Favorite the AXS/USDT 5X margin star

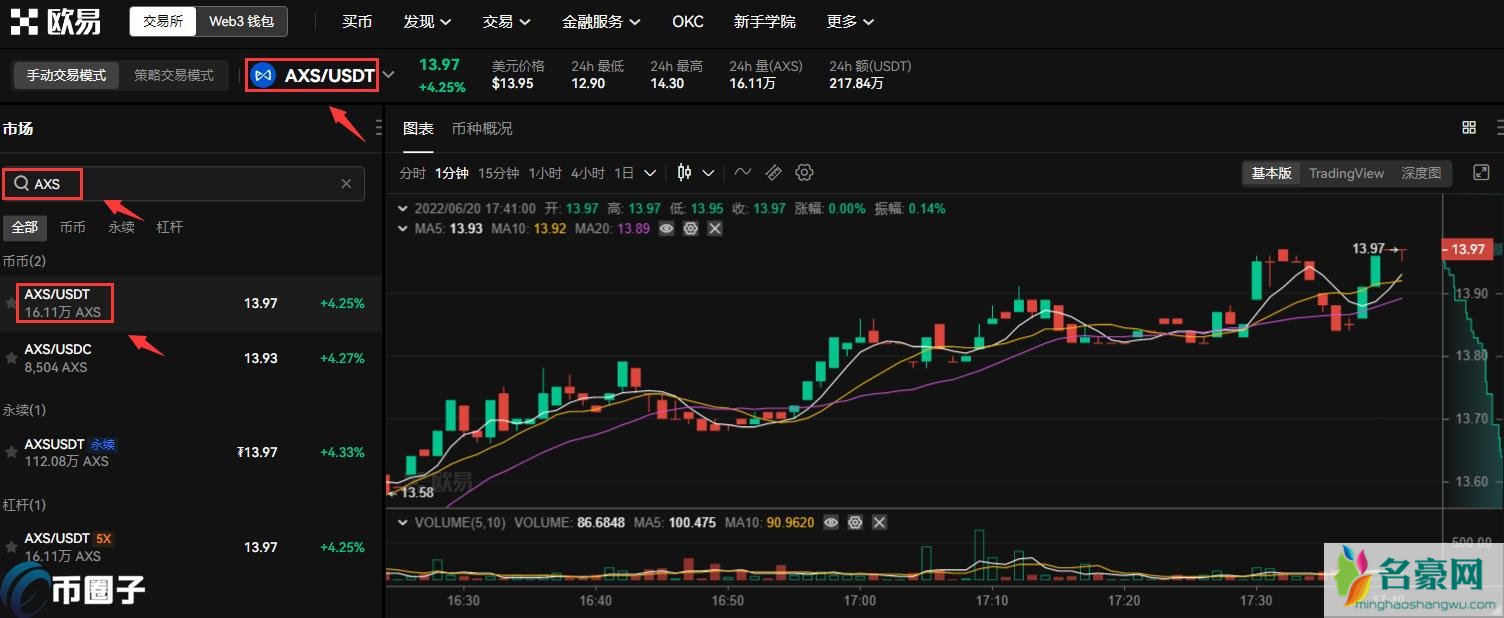pos(11,547)
